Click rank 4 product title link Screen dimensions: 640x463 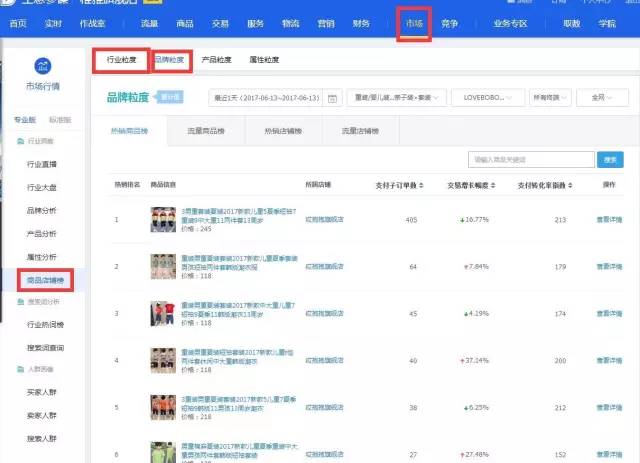[x=237, y=356]
